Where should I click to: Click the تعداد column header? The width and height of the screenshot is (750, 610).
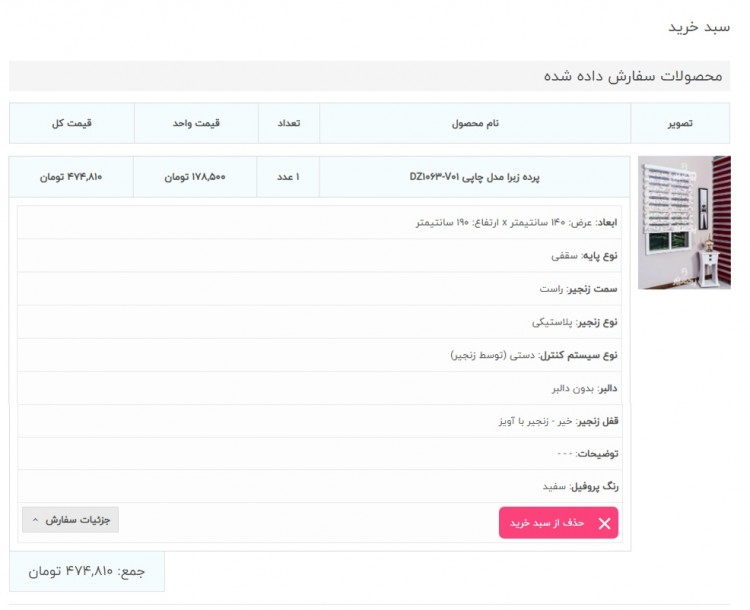(x=289, y=123)
